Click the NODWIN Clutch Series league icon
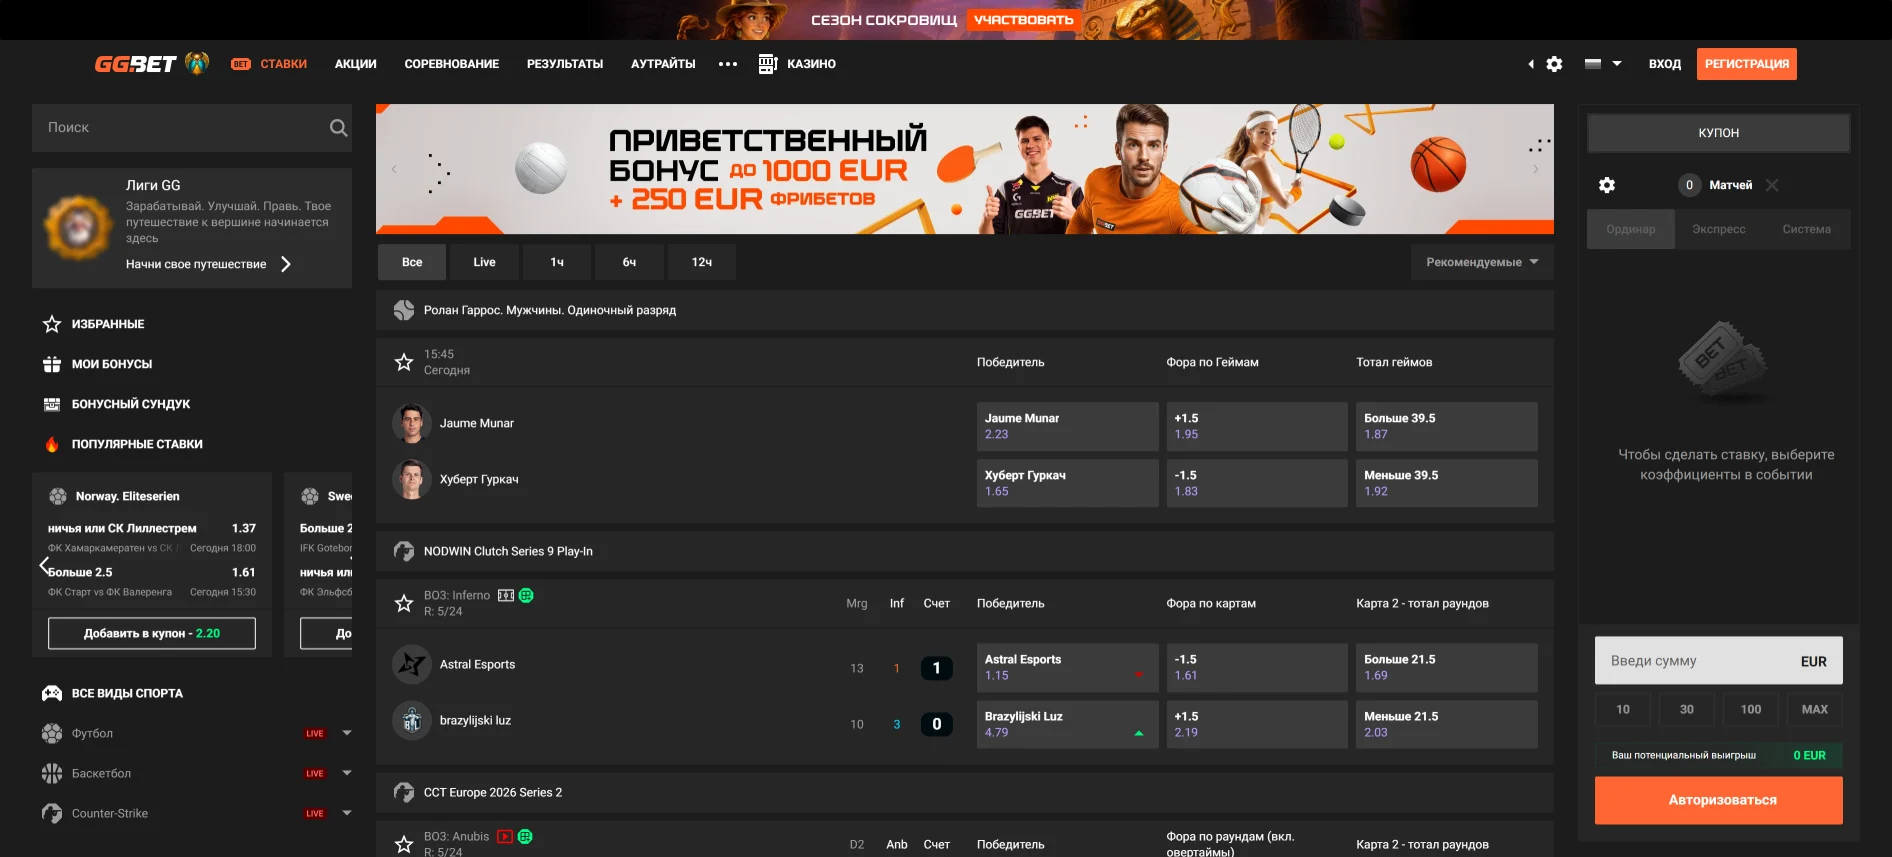Screen dimensions: 1892x857 (x=404, y=551)
